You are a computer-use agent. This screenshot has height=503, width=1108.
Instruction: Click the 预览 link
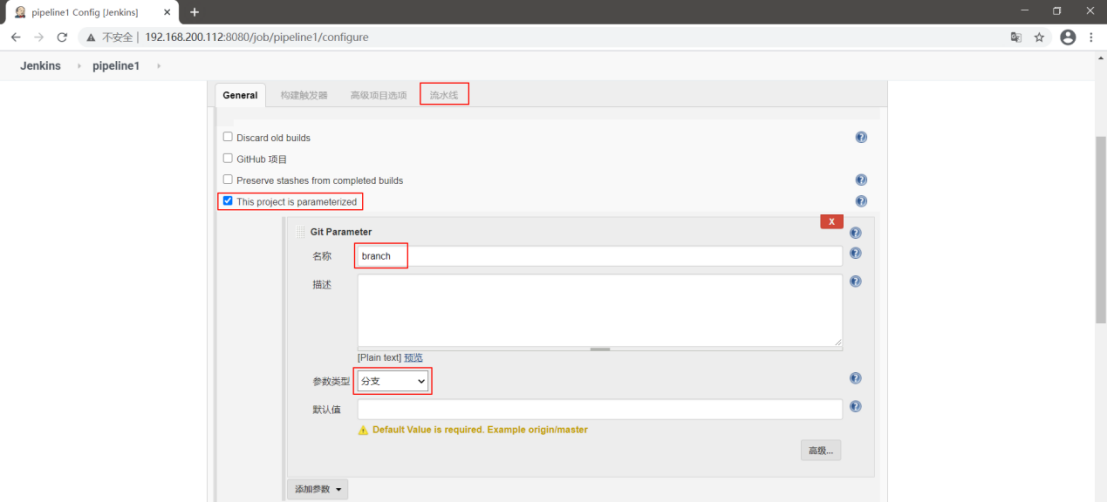point(413,357)
